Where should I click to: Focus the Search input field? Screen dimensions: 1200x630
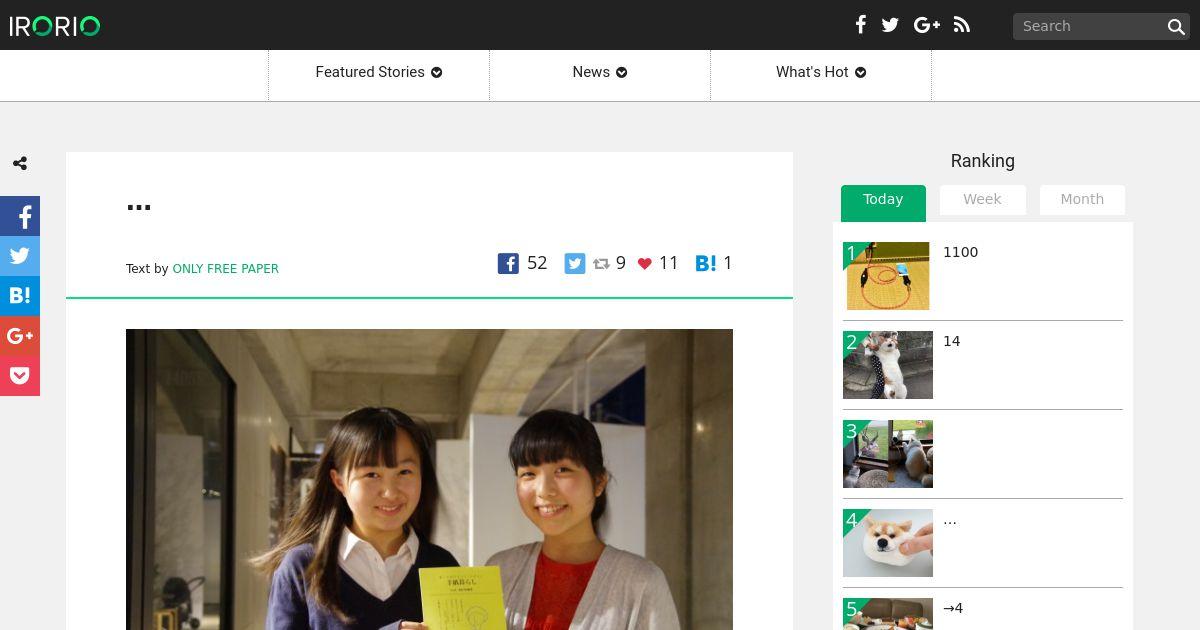pos(1088,26)
